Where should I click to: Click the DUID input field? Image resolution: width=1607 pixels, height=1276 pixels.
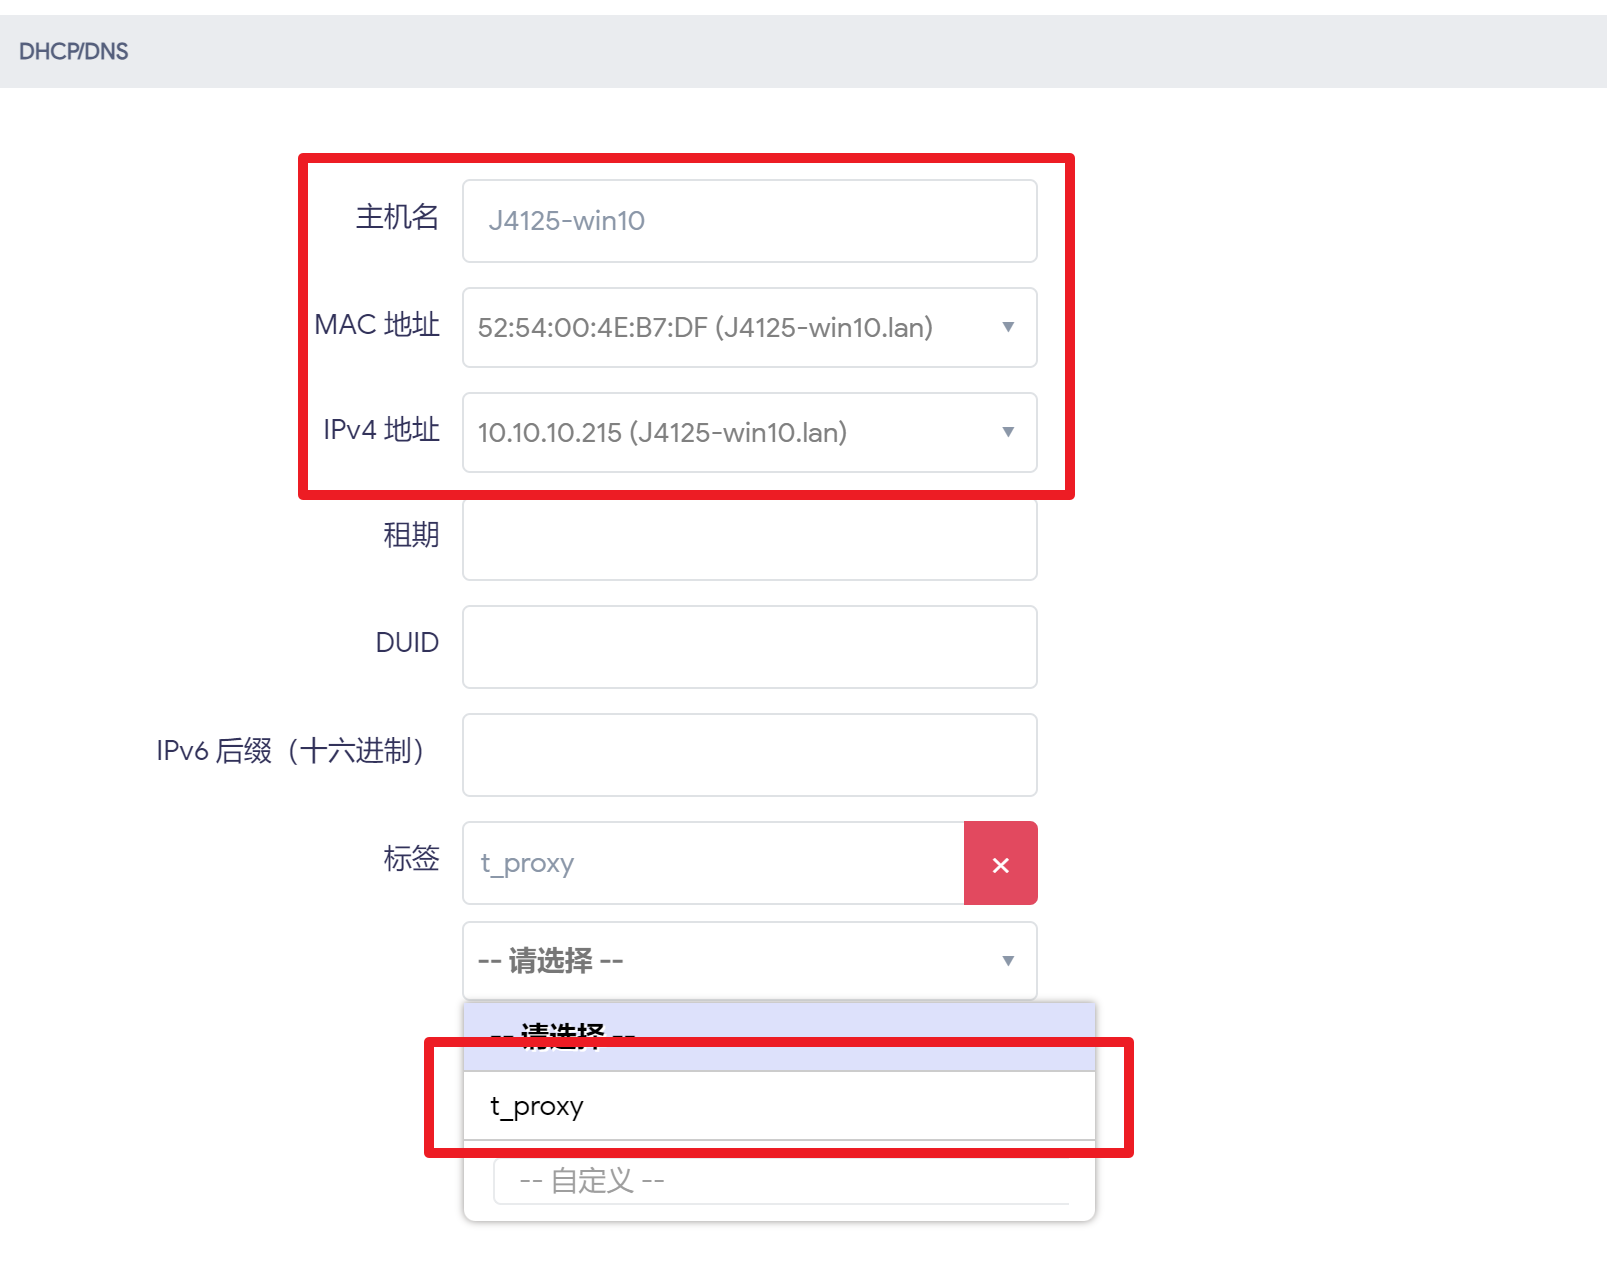750,647
